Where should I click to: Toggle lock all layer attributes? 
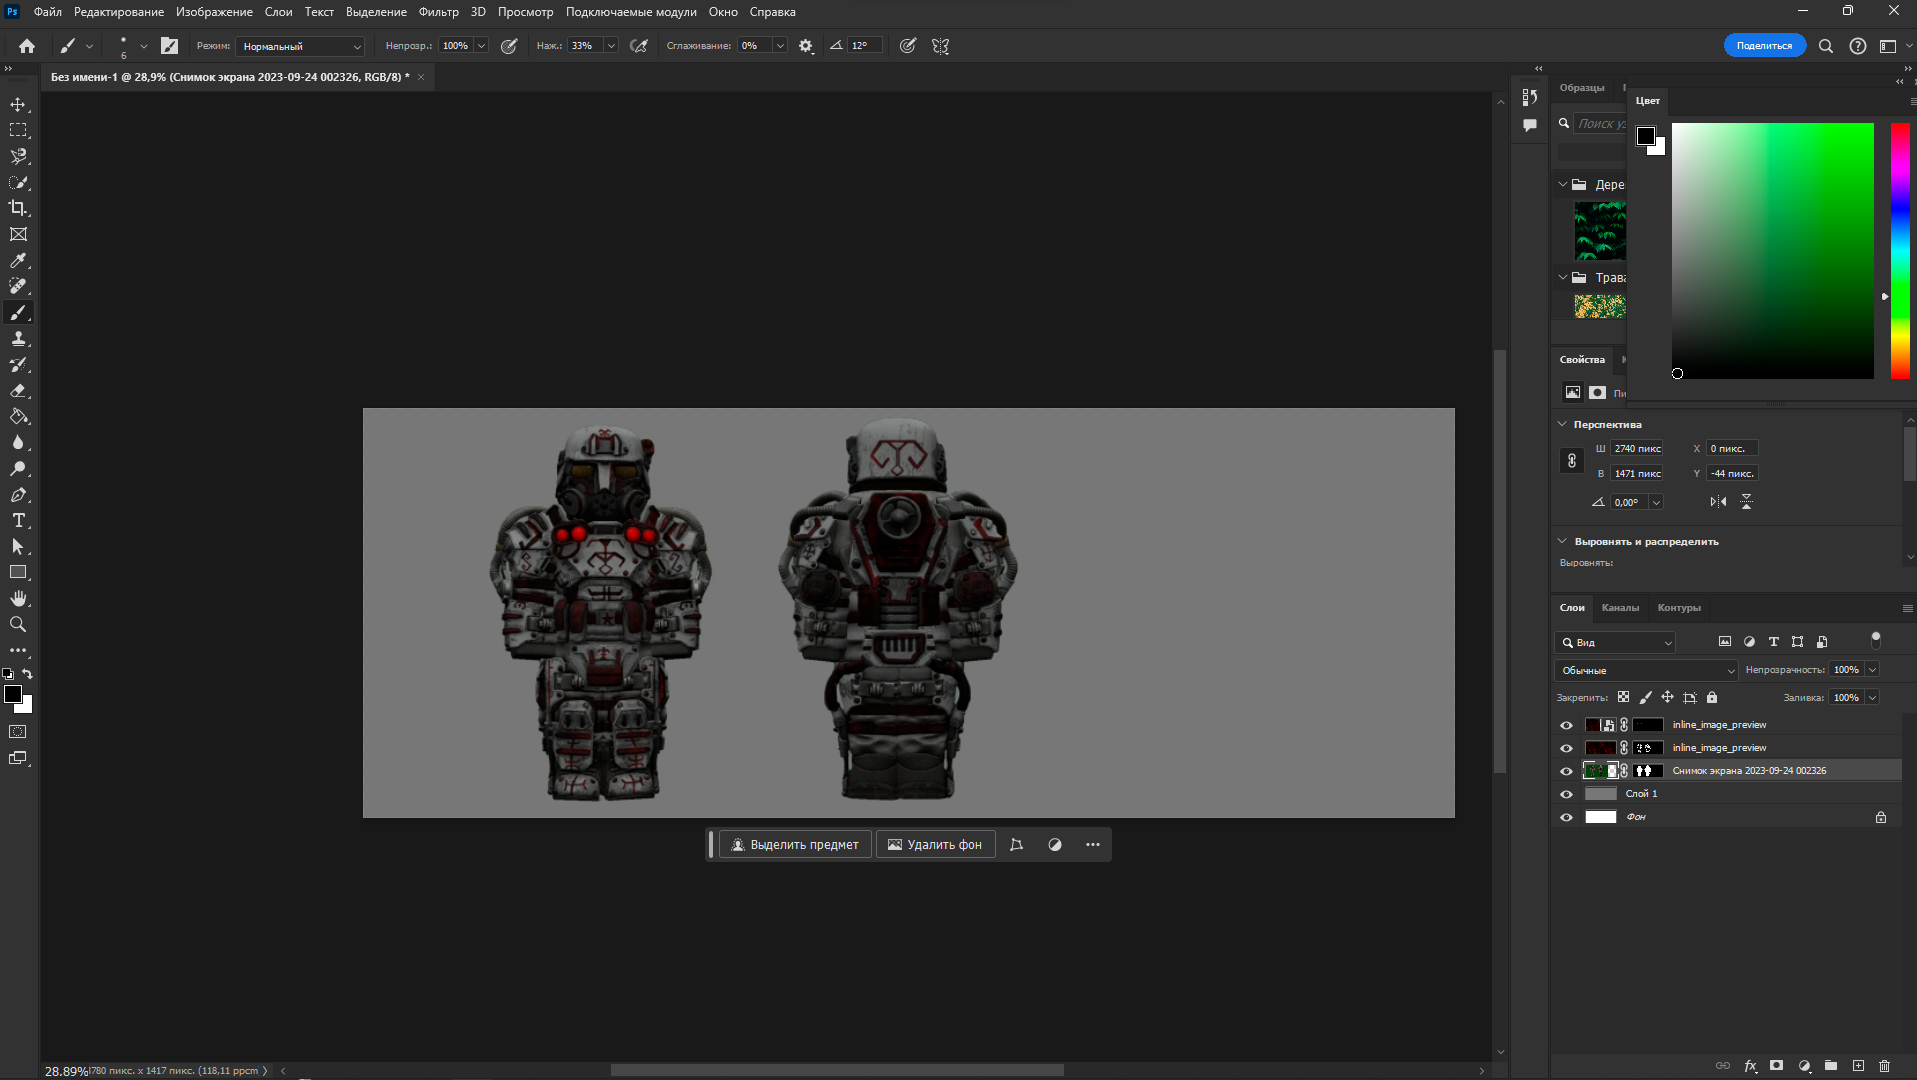click(x=1712, y=697)
